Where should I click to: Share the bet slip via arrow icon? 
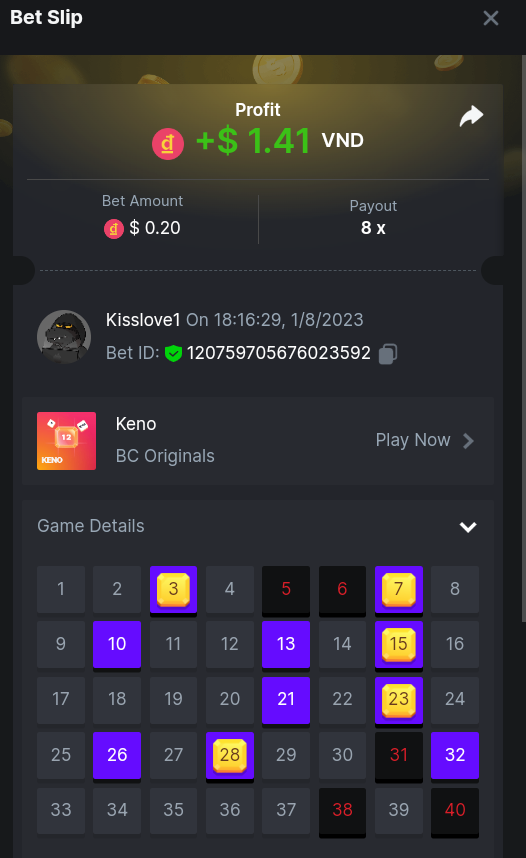471,116
